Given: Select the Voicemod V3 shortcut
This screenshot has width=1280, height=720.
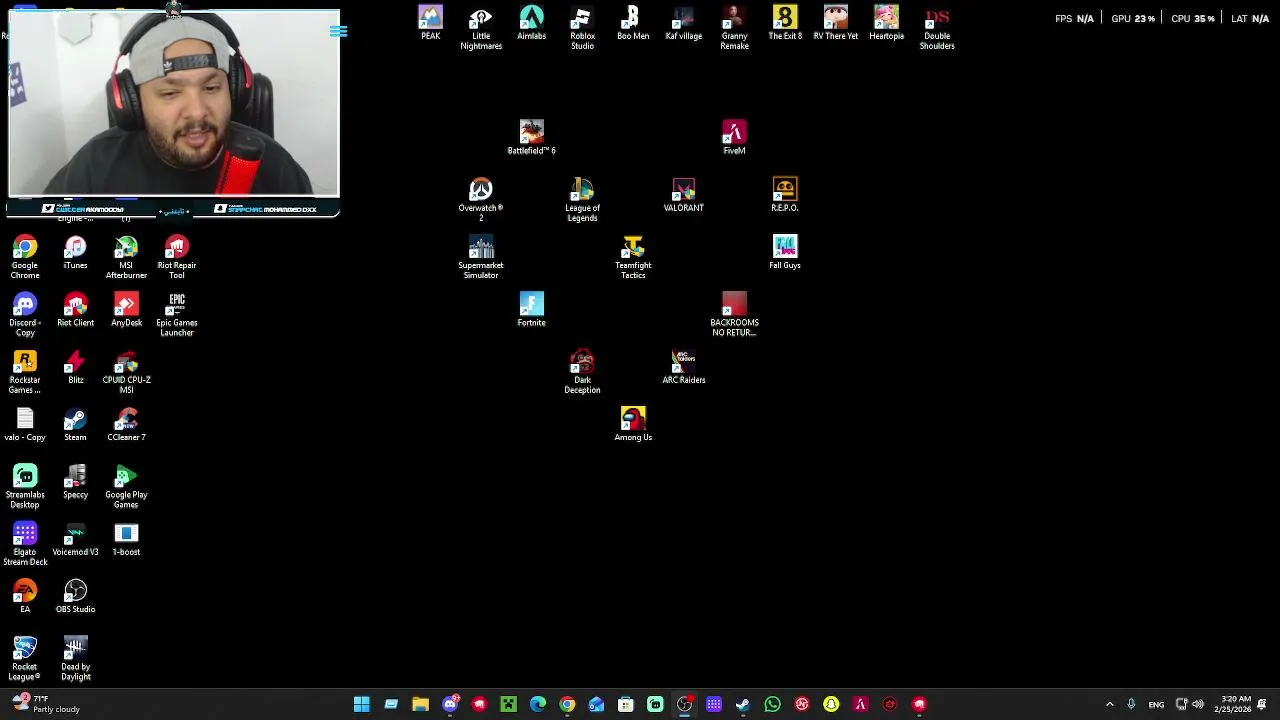Looking at the screenshot, I should (x=75, y=539).
